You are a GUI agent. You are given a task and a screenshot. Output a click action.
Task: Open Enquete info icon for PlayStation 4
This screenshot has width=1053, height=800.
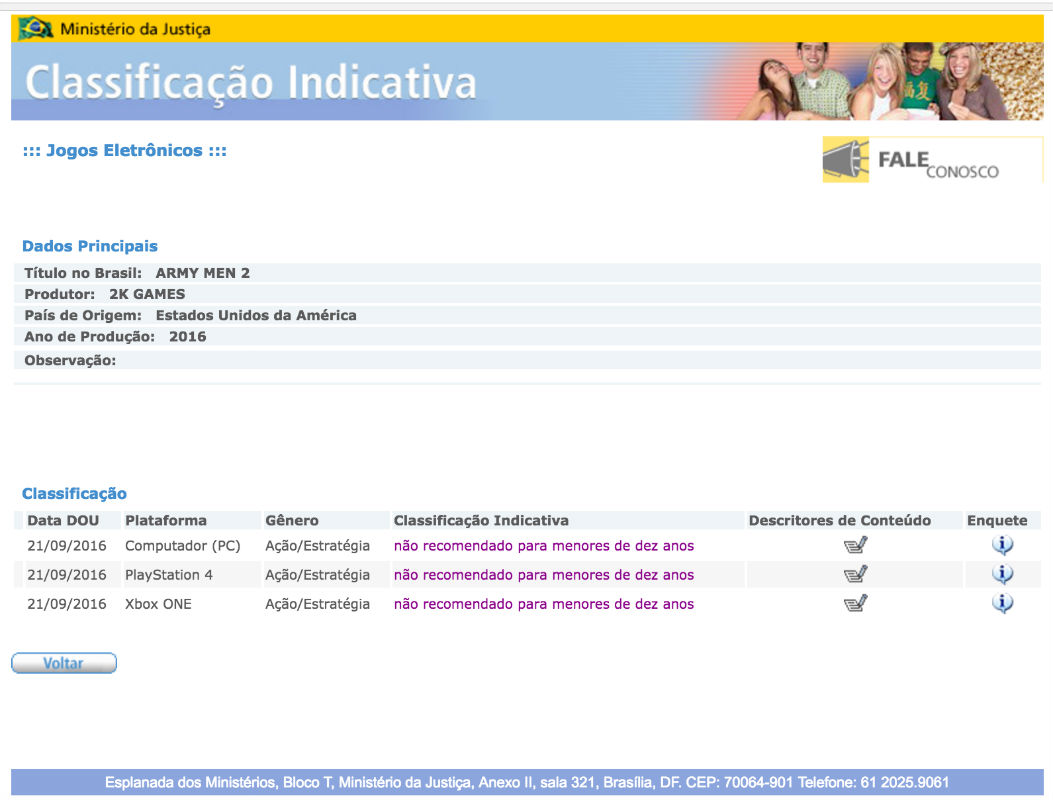pyautogui.click(x=1002, y=574)
